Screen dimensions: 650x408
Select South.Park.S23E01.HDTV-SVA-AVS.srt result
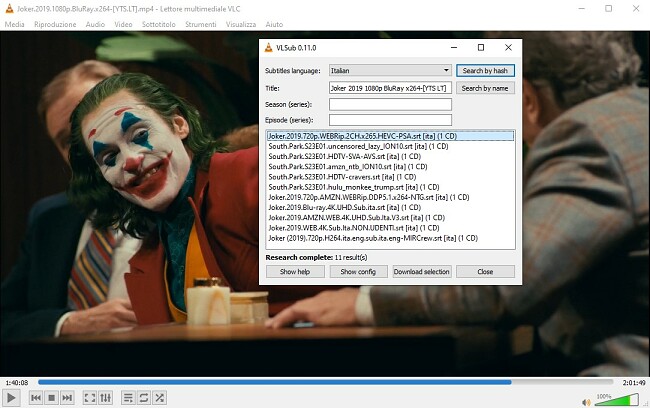tap(390, 156)
